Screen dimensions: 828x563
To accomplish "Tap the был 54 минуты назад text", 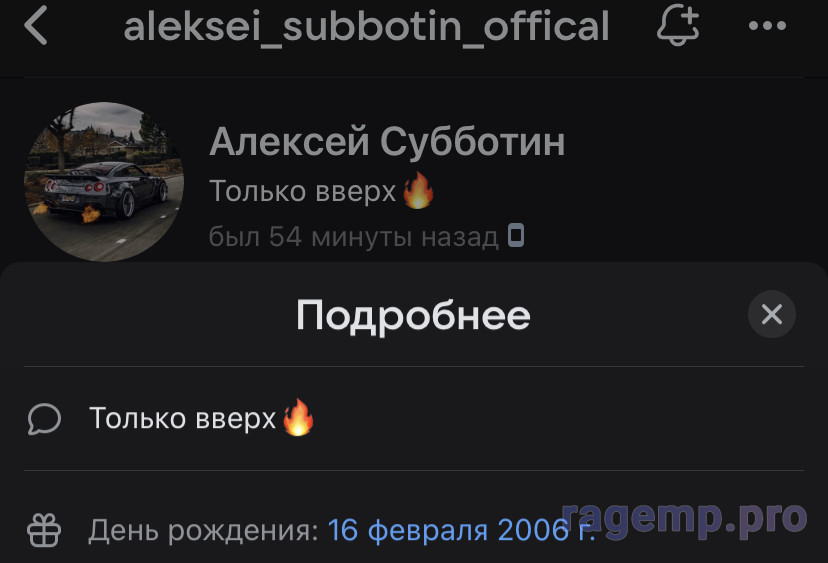I will click(x=354, y=237).
